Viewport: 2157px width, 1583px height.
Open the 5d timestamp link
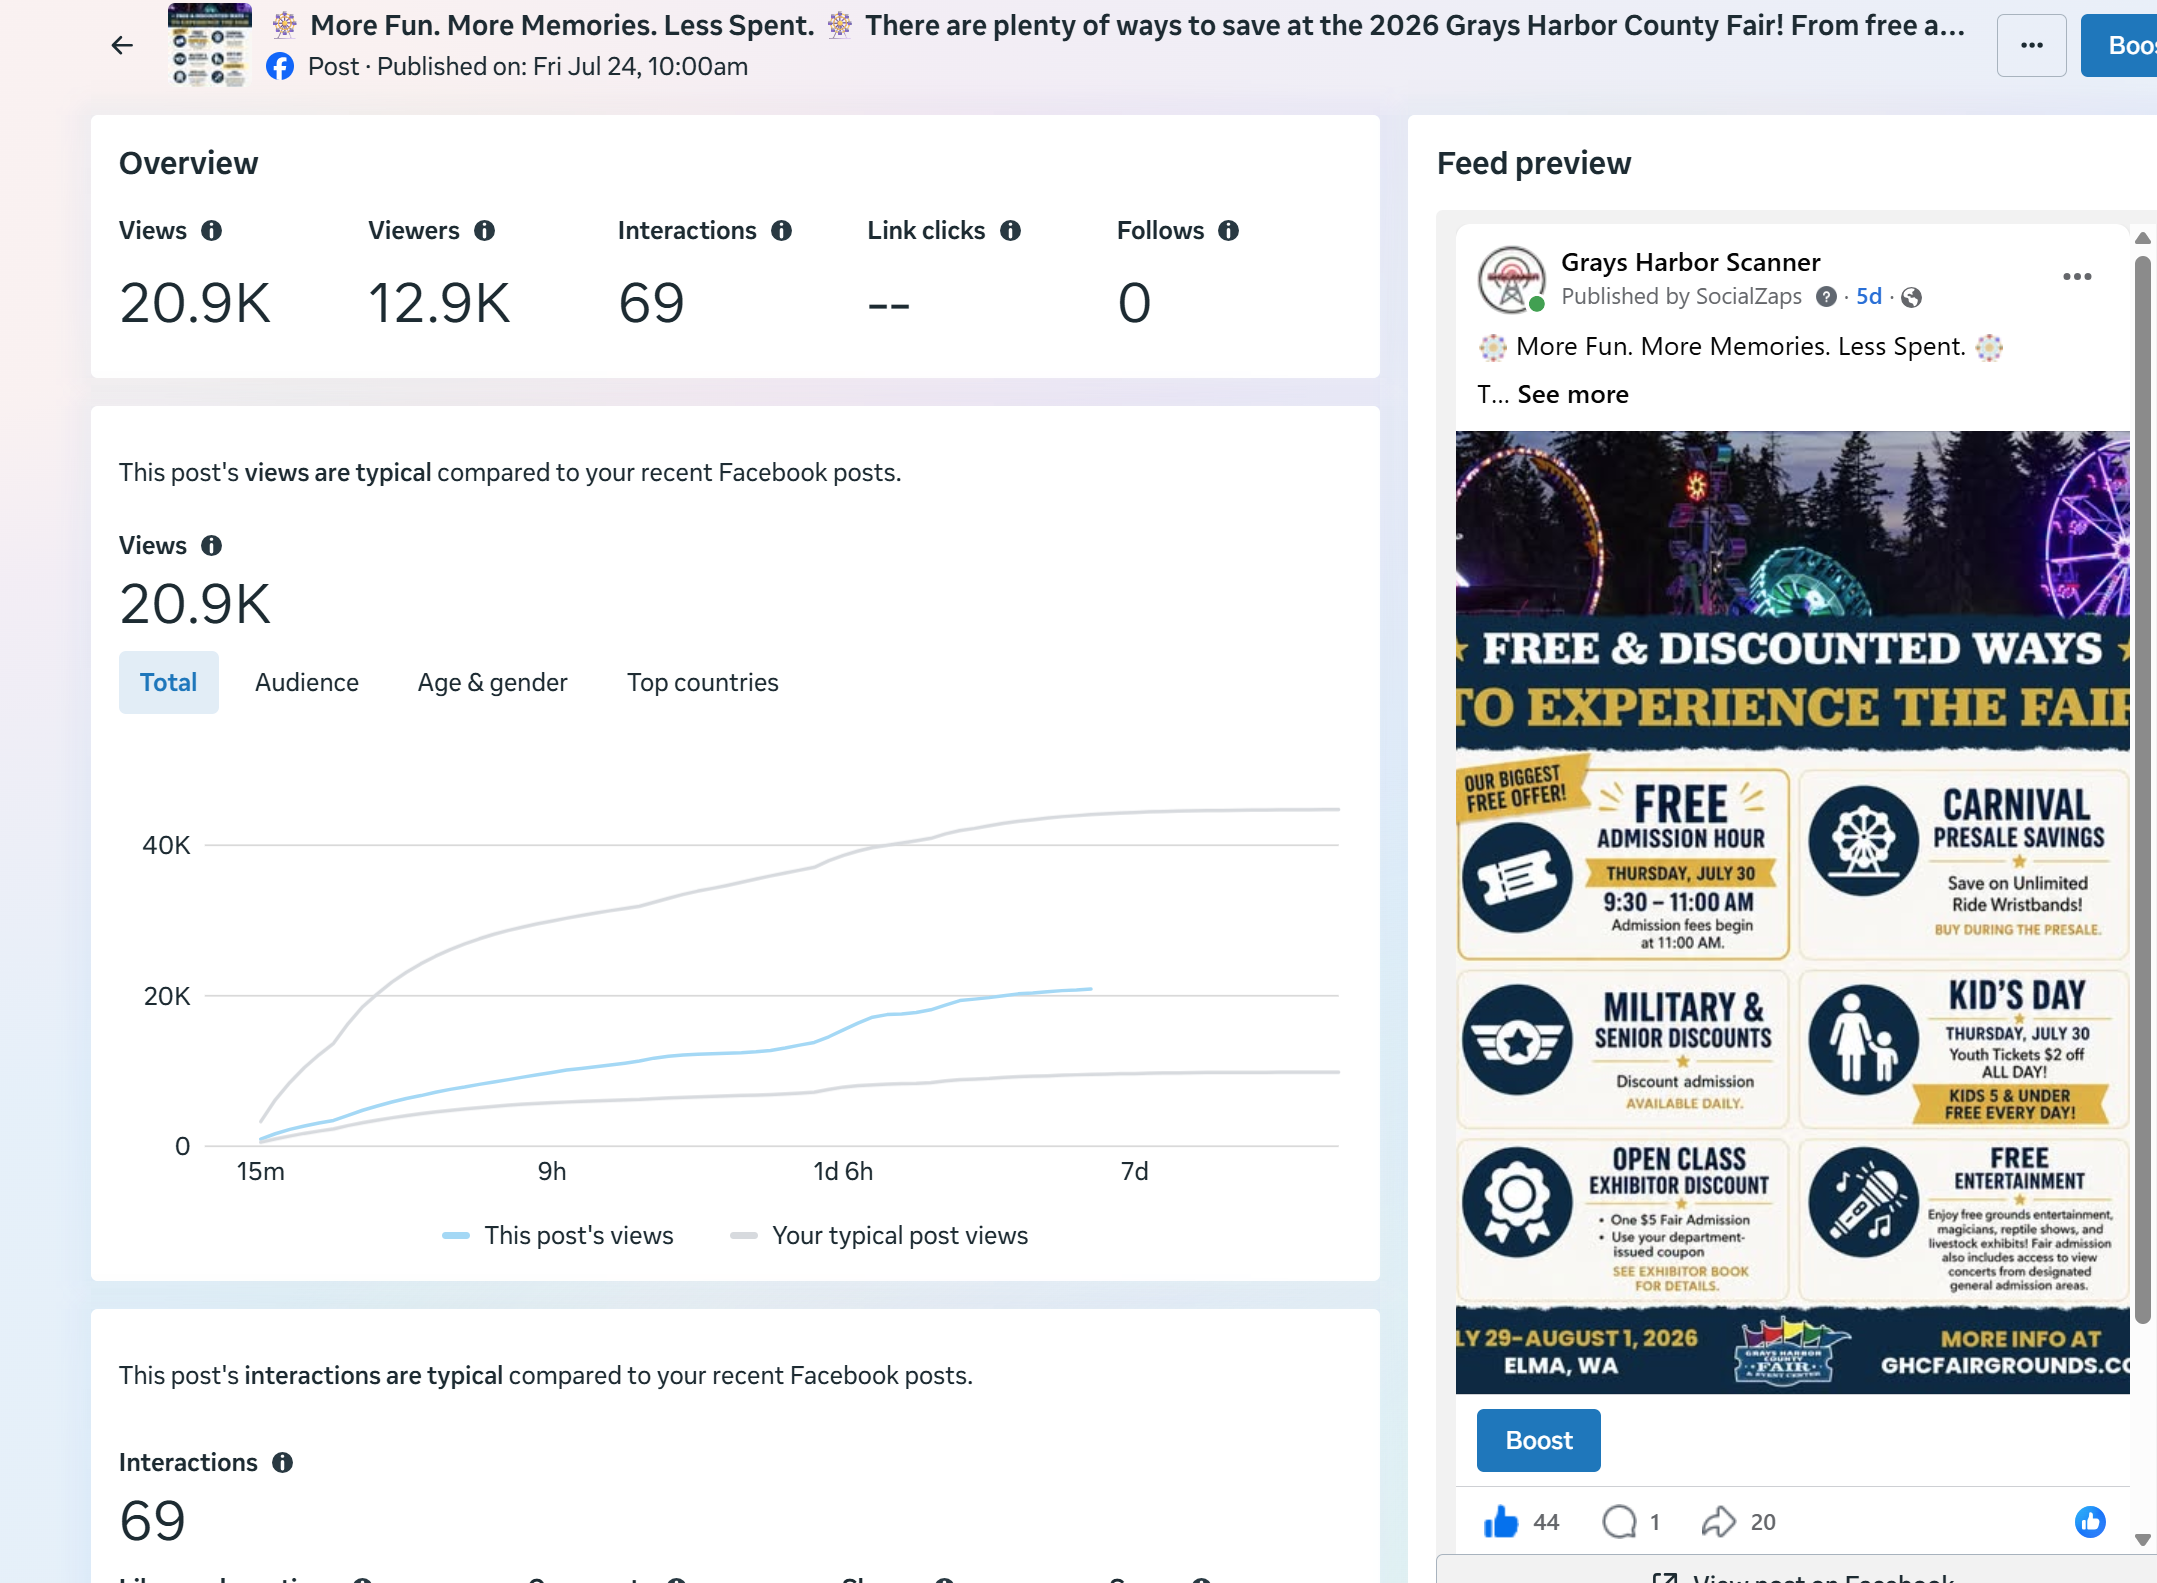click(1869, 297)
